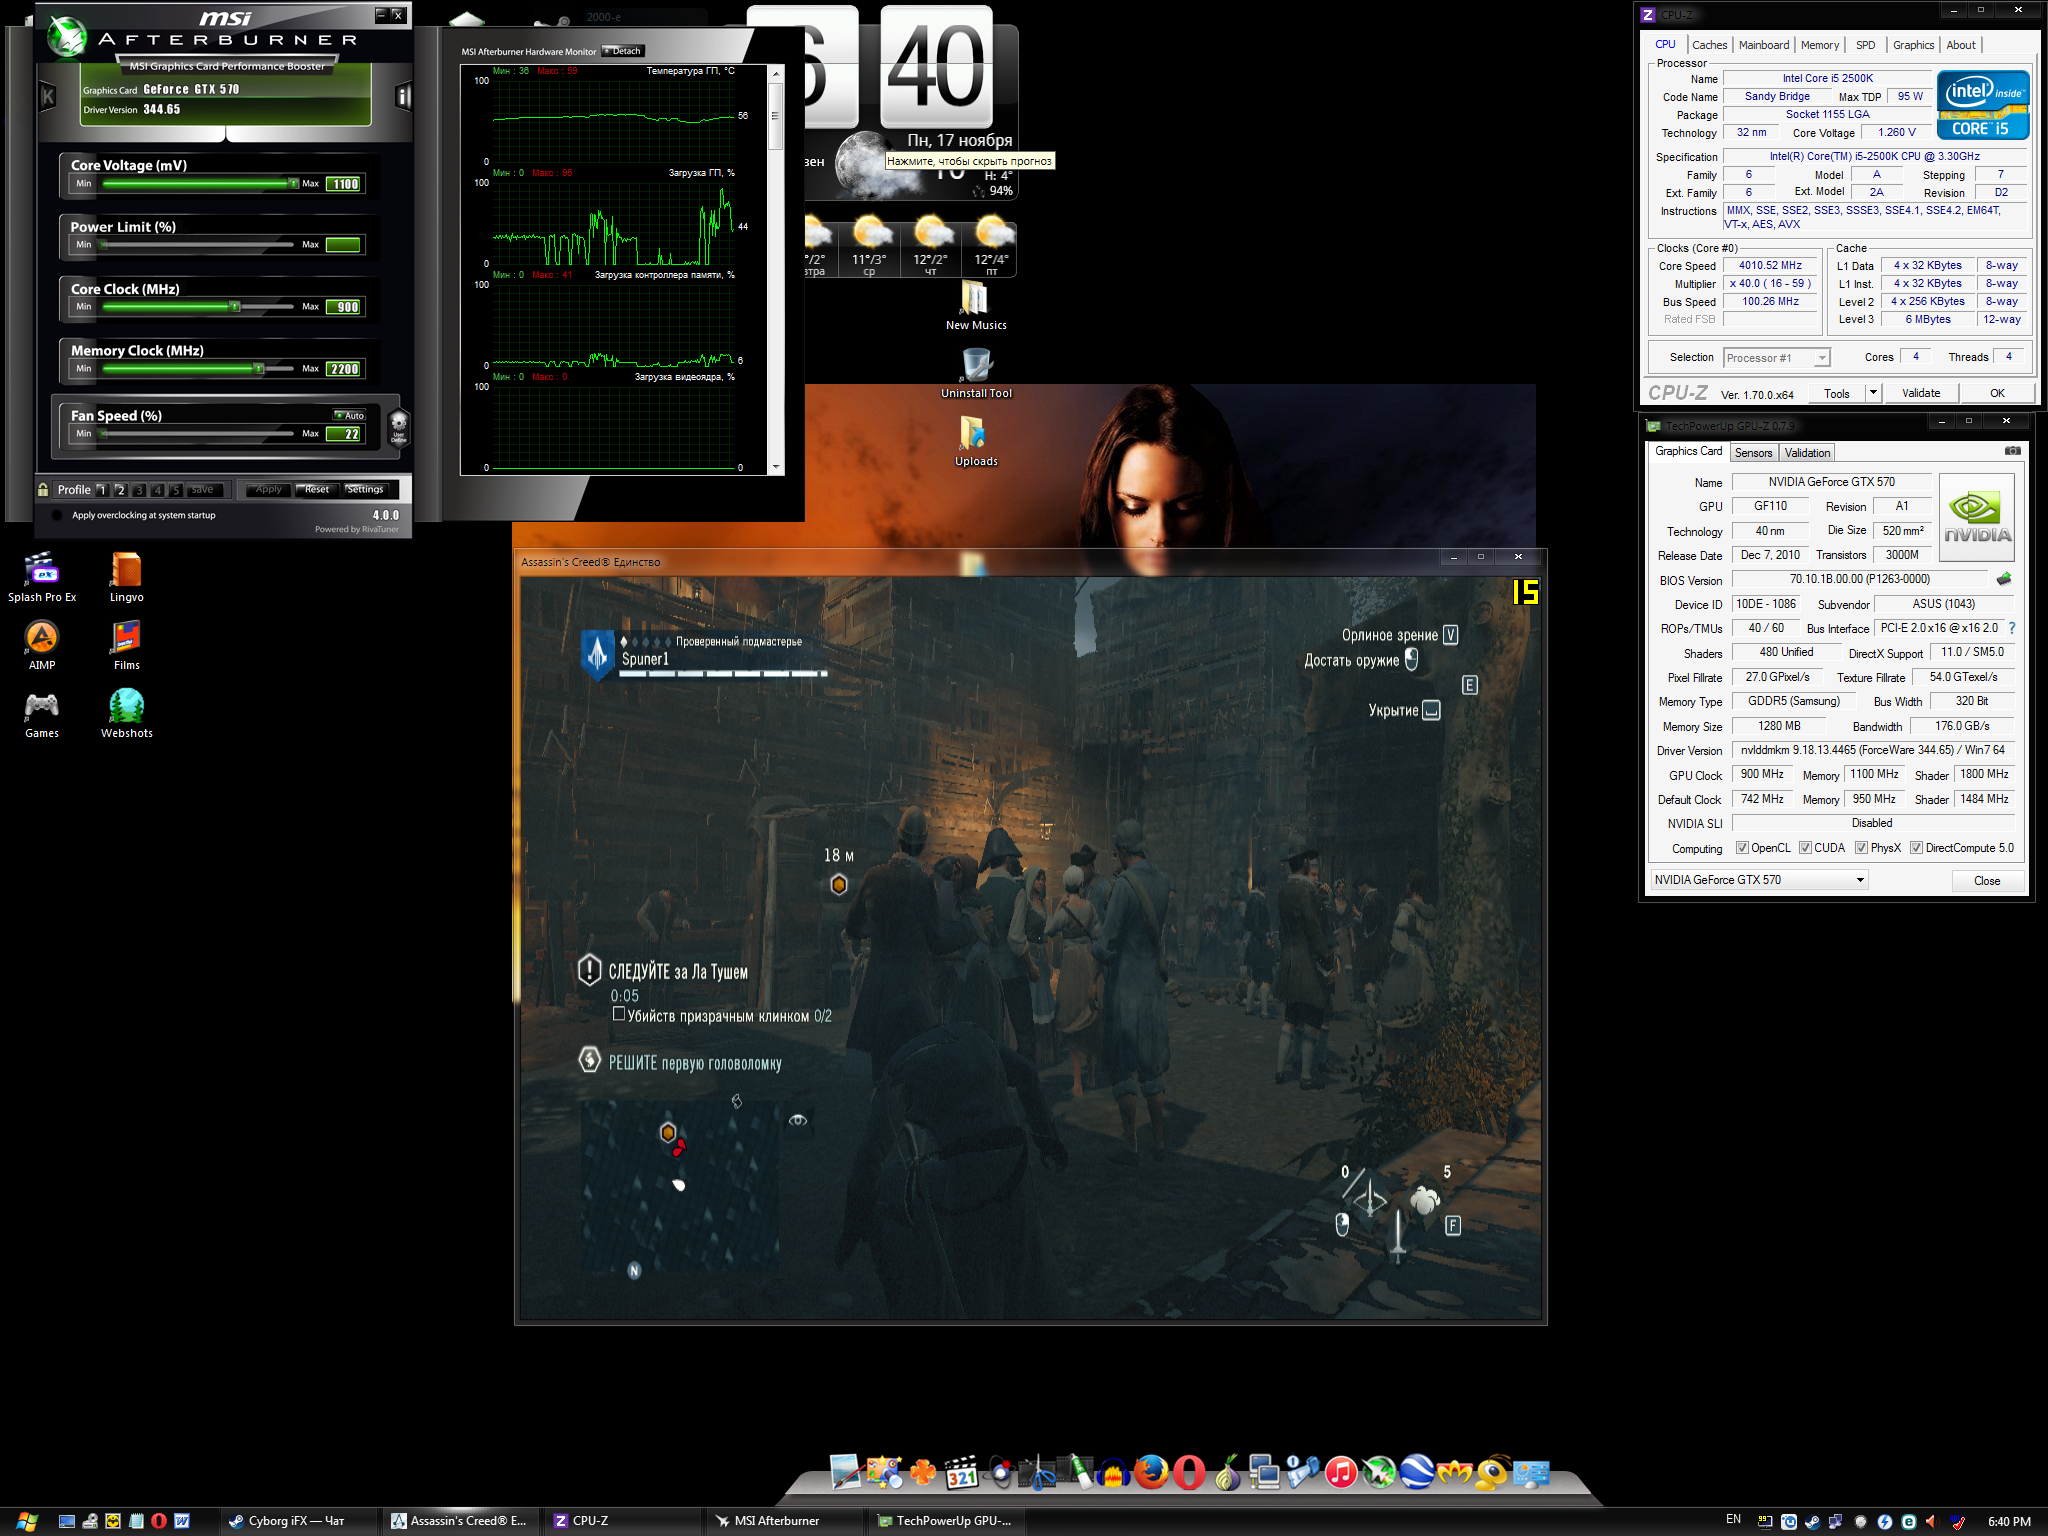Toggle Fan Speed Auto mode
The width and height of the screenshot is (2048, 1536).
[350, 416]
